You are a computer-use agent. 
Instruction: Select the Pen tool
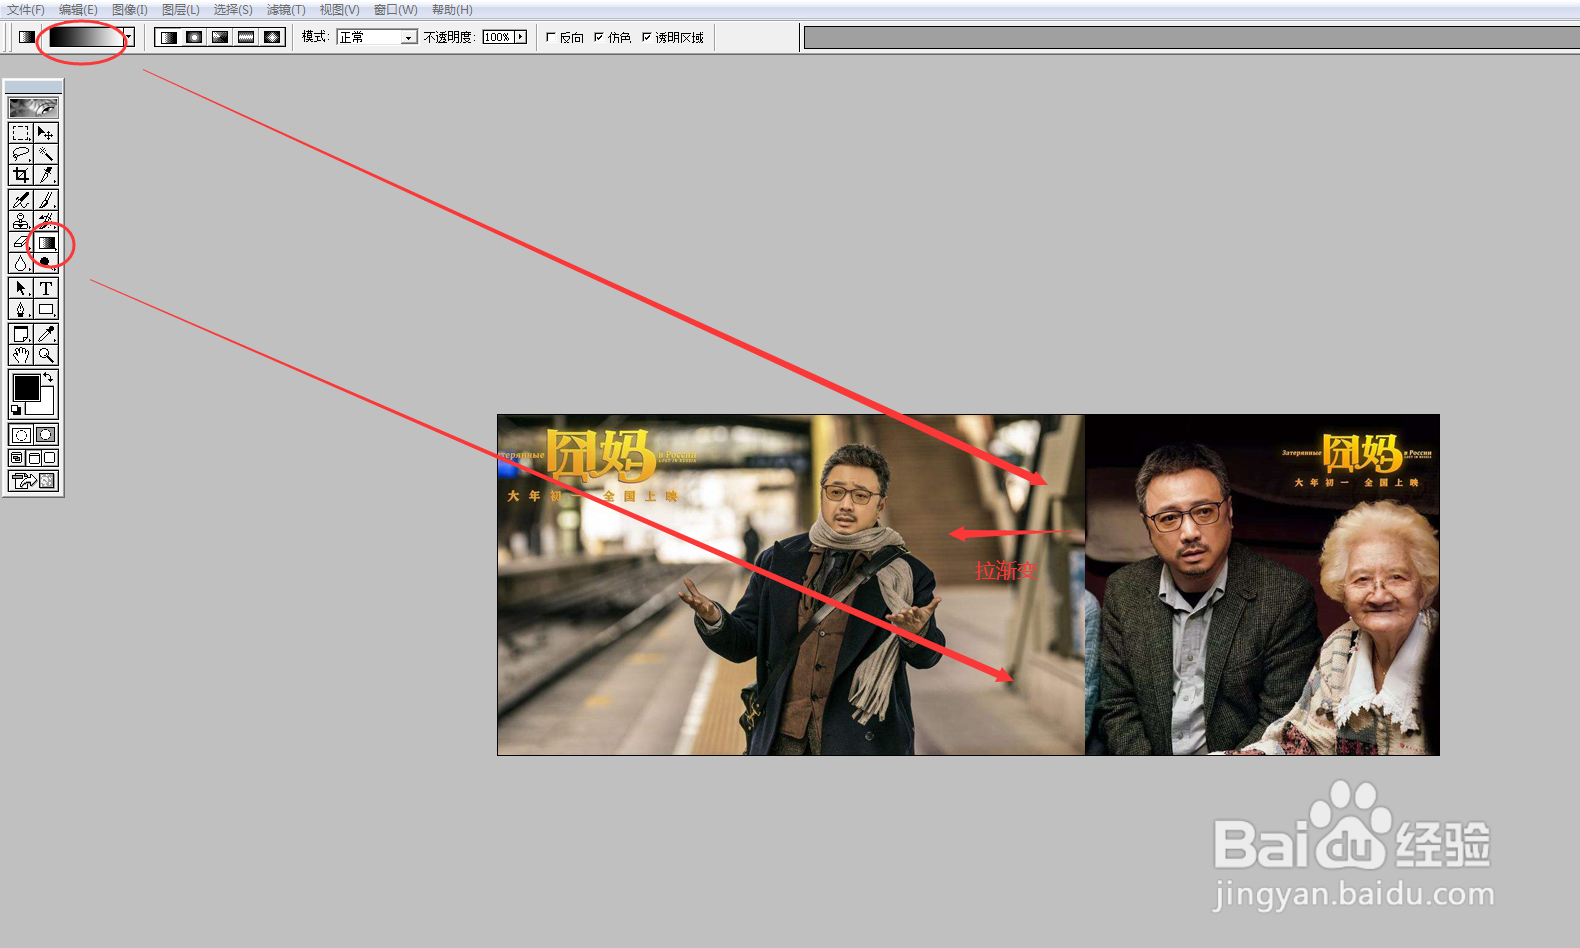tap(21, 309)
